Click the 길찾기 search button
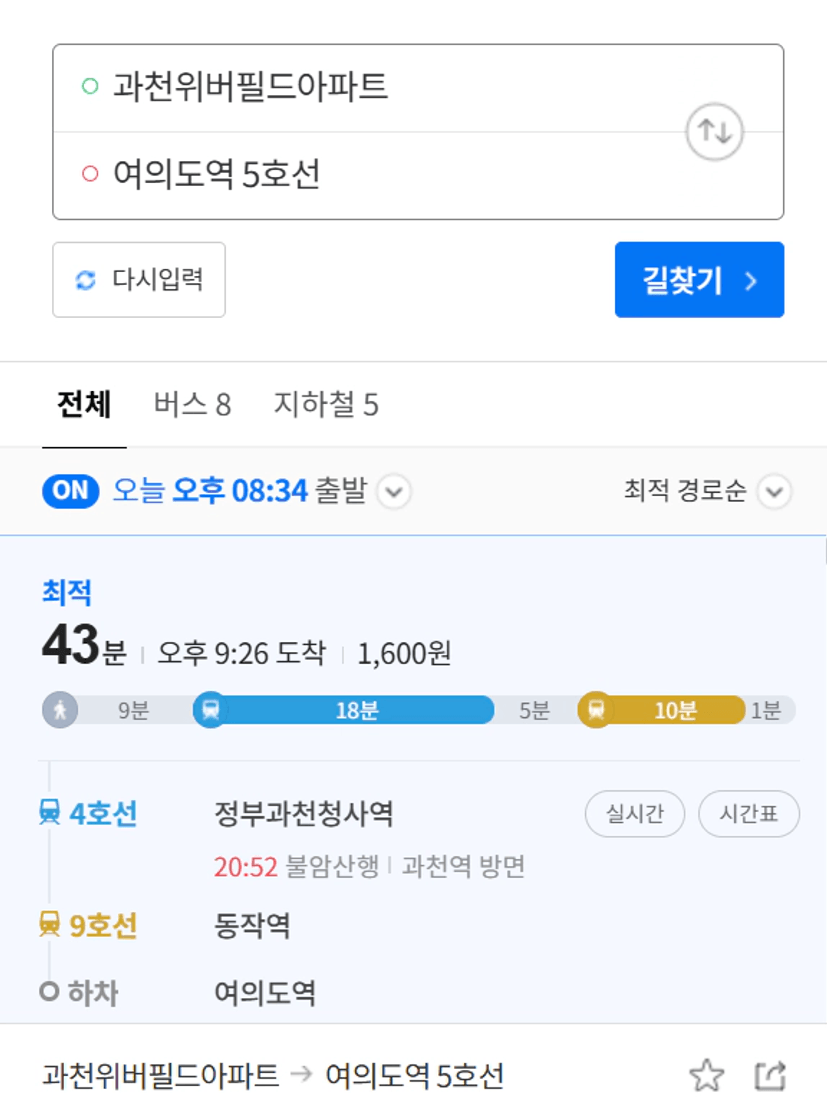Viewport: 827px width, 1120px height. [699, 279]
